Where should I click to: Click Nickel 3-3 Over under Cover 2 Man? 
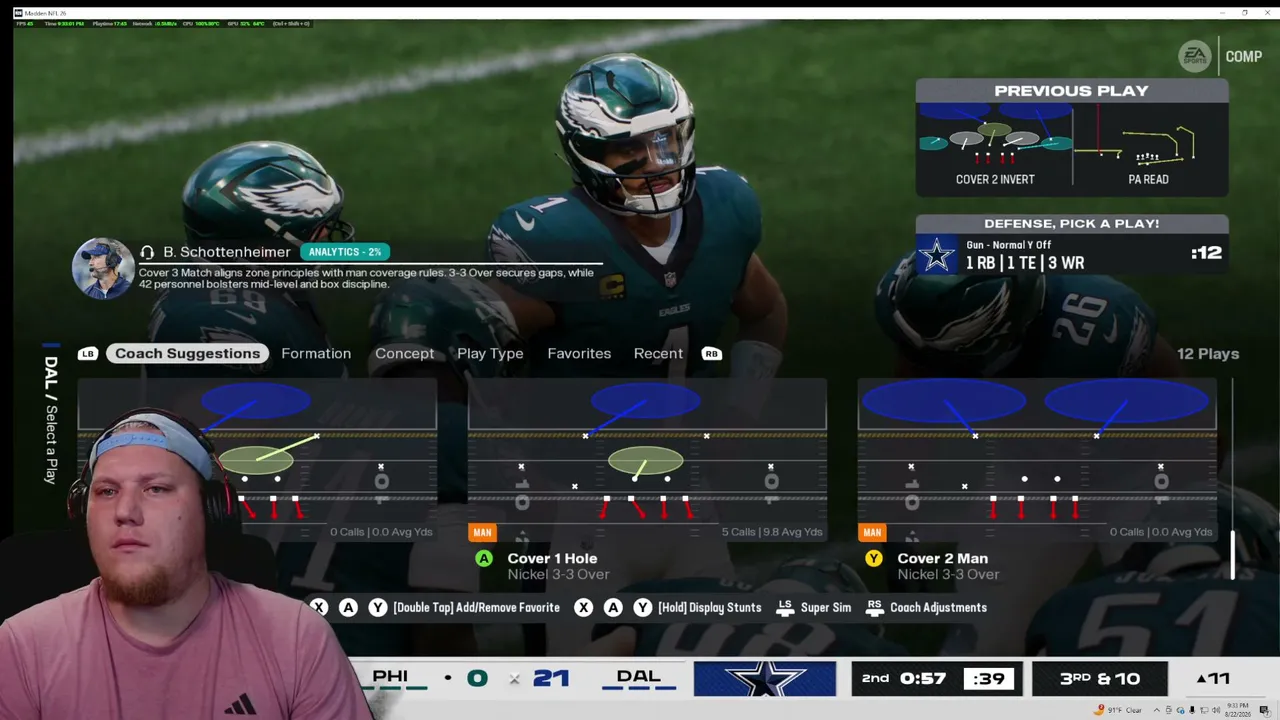click(x=948, y=575)
